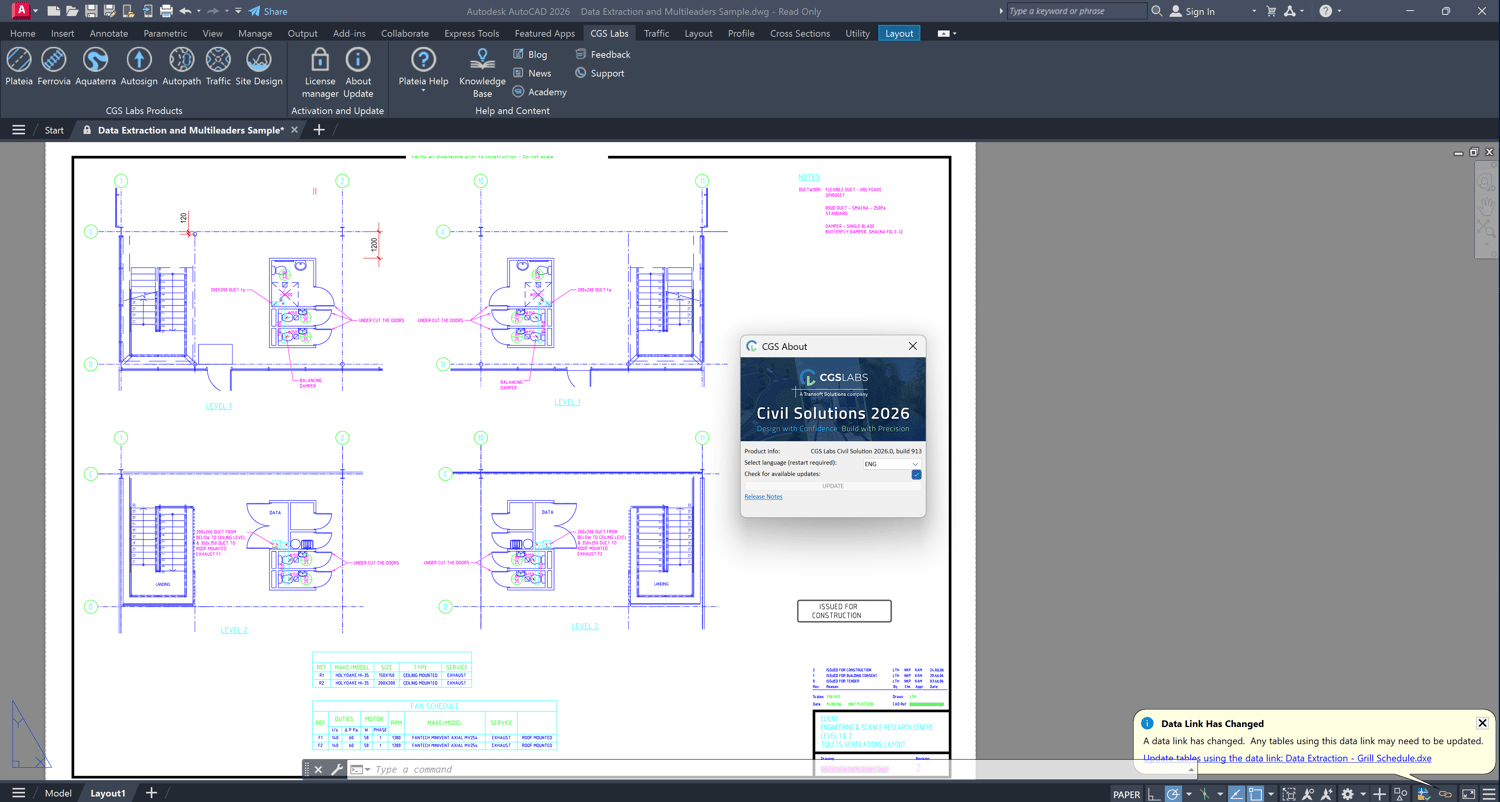Image resolution: width=1500 pixels, height=802 pixels.
Task: Open the AutoCAD application menu
Action: 20,11
